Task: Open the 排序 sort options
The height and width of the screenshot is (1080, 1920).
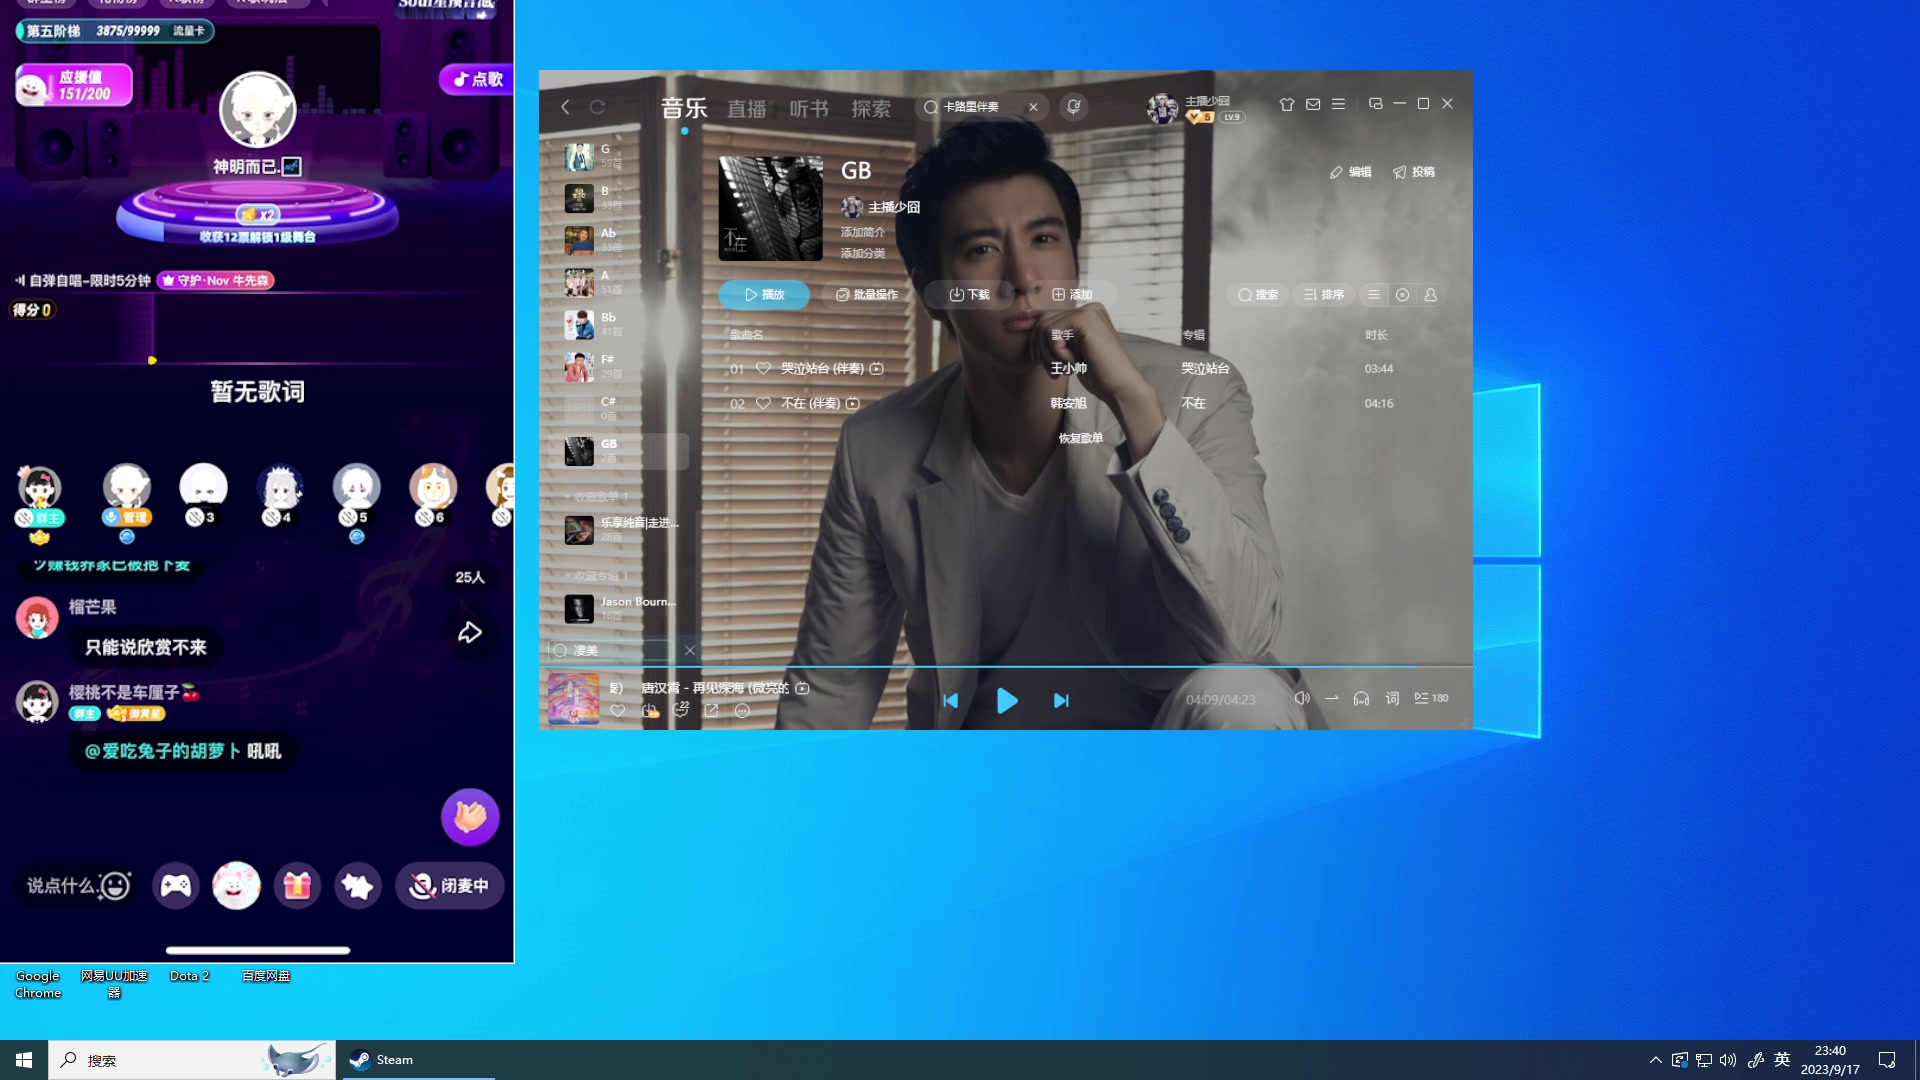Action: [1323, 295]
